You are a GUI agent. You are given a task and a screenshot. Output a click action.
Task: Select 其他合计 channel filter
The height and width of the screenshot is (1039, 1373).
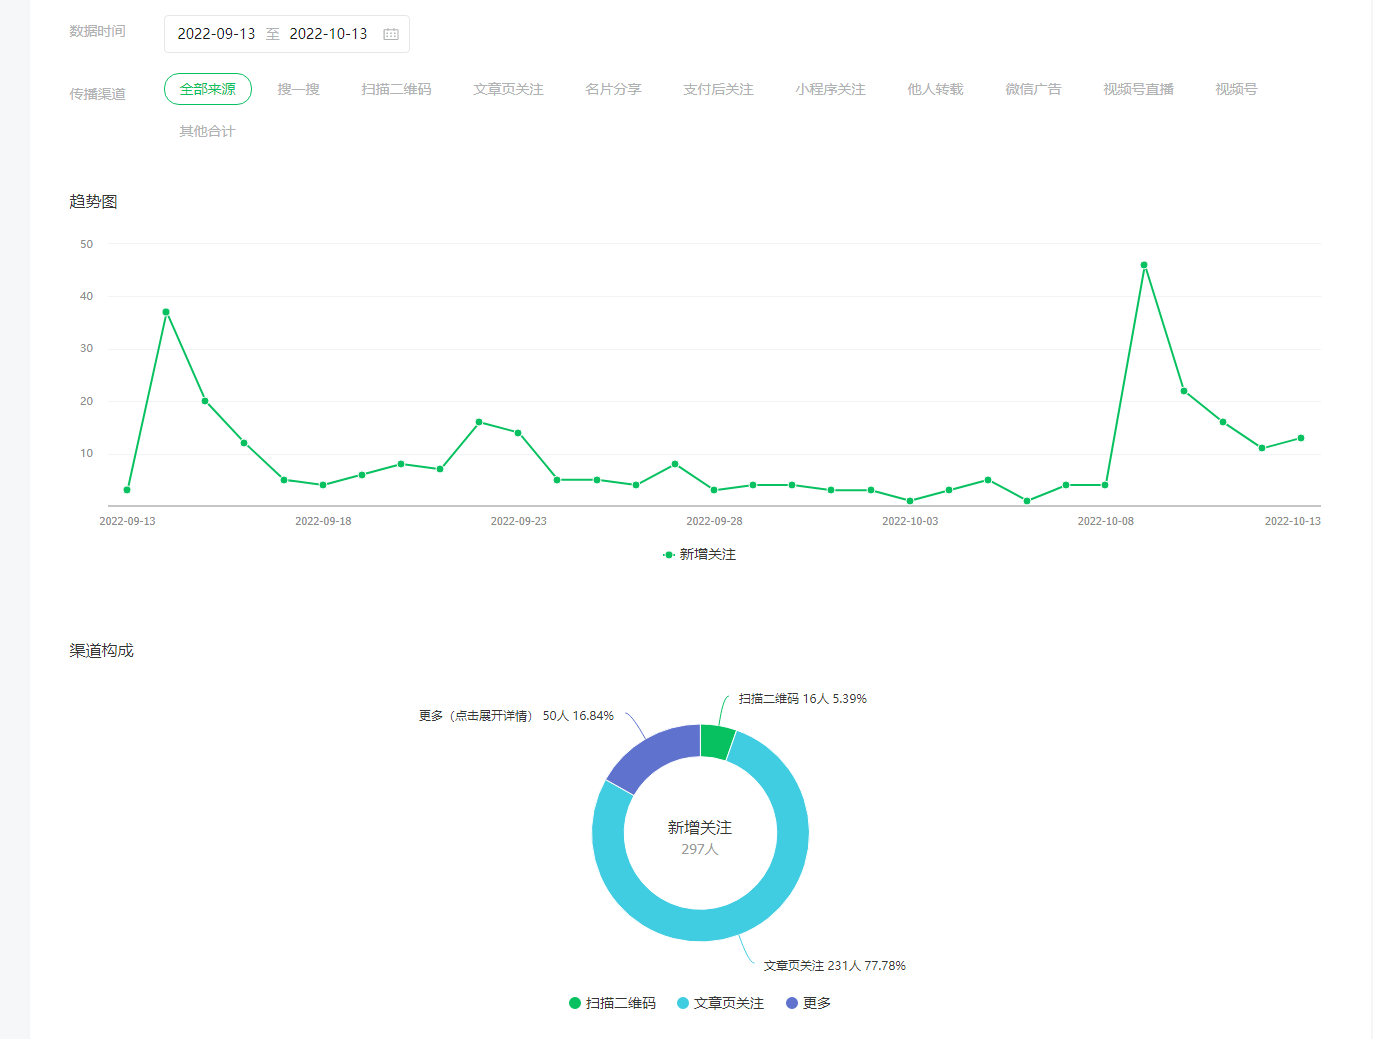click(x=207, y=131)
